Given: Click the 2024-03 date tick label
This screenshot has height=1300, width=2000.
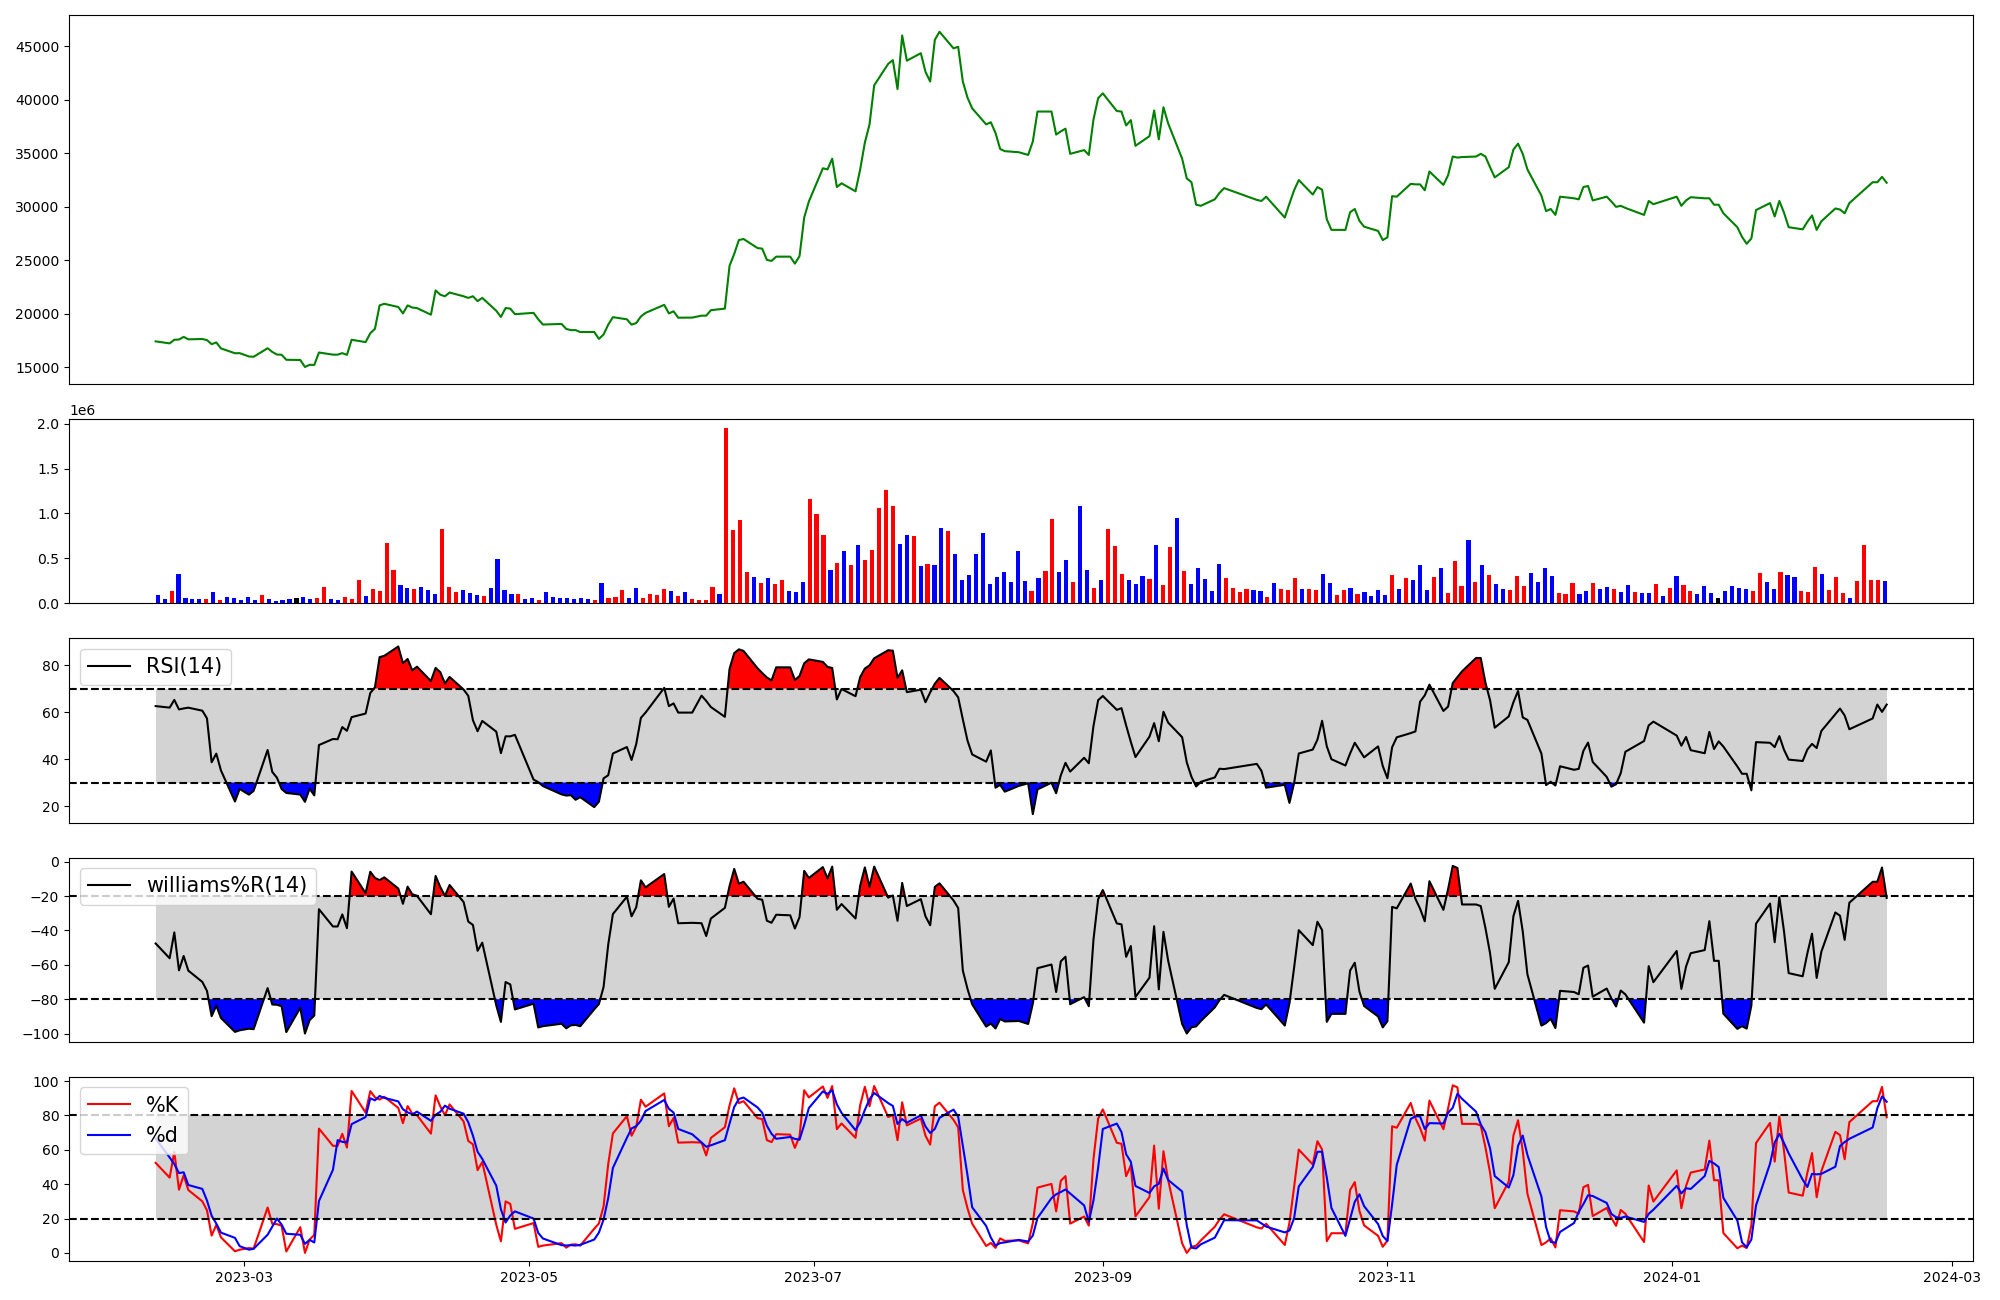Looking at the screenshot, I should pyautogui.click(x=1952, y=1277).
